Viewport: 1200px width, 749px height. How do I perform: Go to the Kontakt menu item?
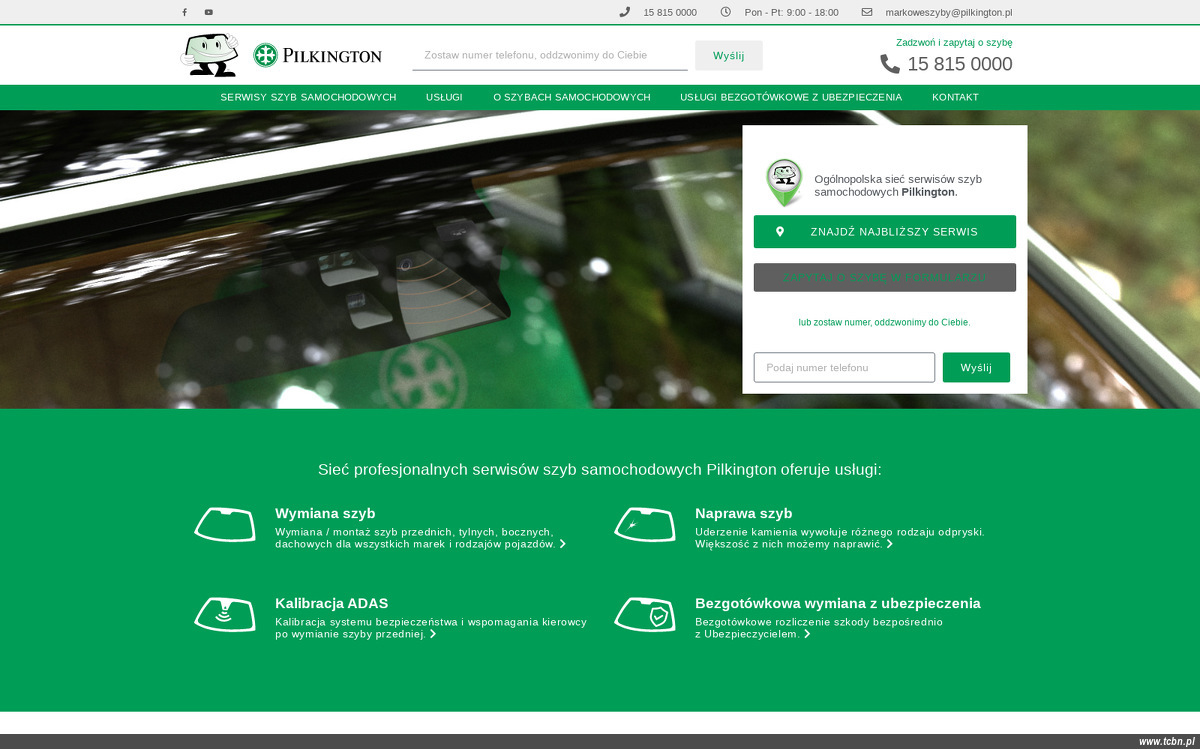pyautogui.click(x=955, y=97)
